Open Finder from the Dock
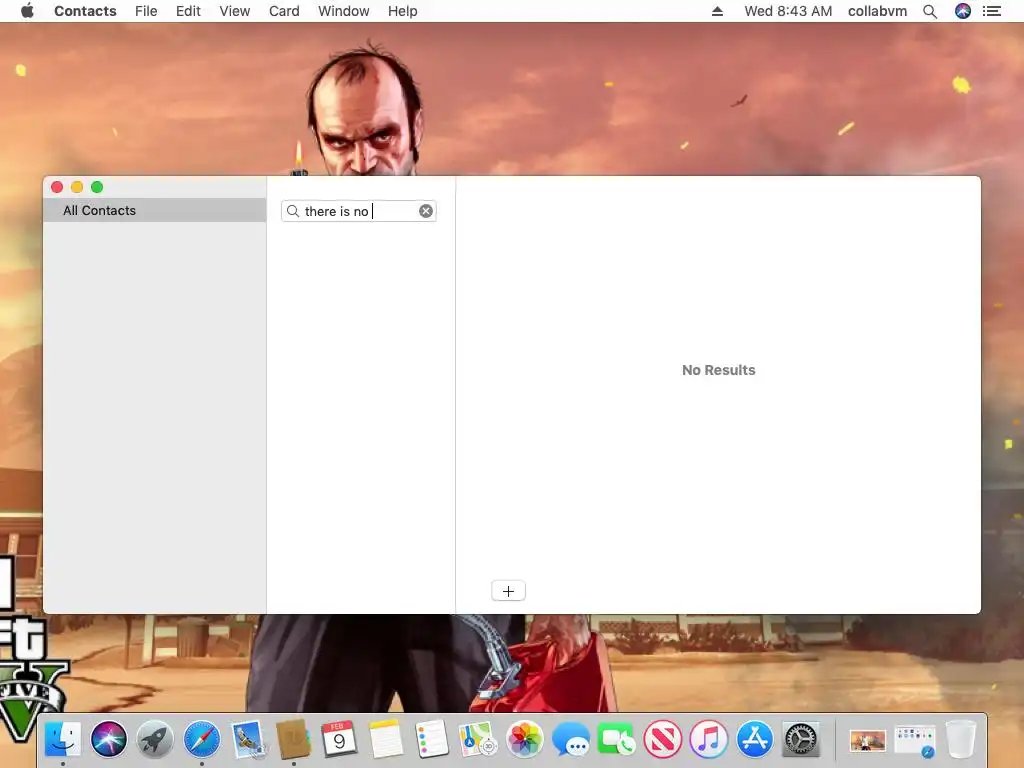Image resolution: width=1024 pixels, height=768 pixels. 63,739
